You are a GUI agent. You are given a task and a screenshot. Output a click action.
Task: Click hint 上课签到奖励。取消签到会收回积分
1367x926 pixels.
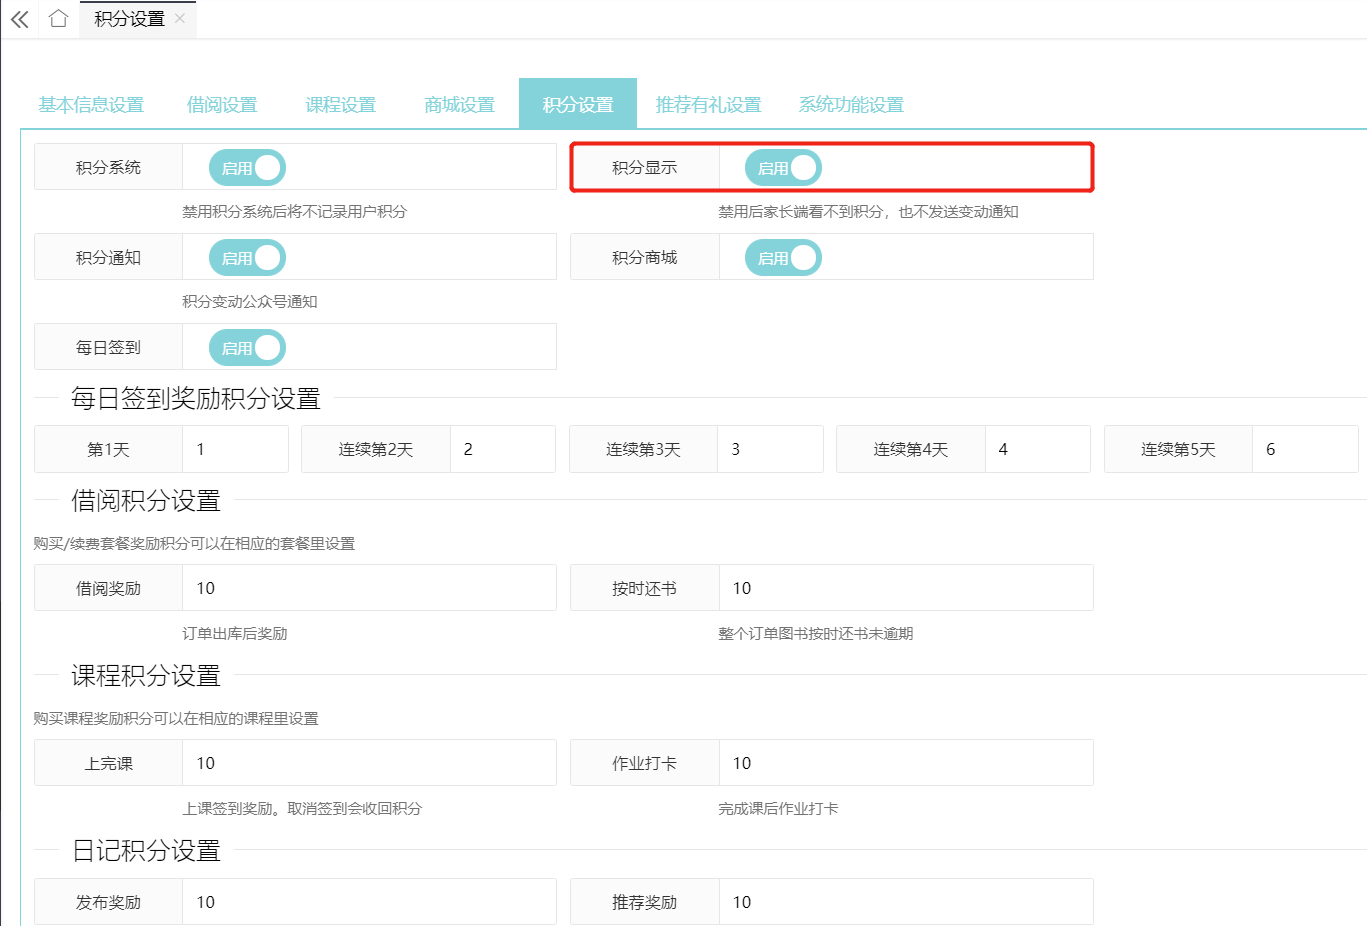302,809
